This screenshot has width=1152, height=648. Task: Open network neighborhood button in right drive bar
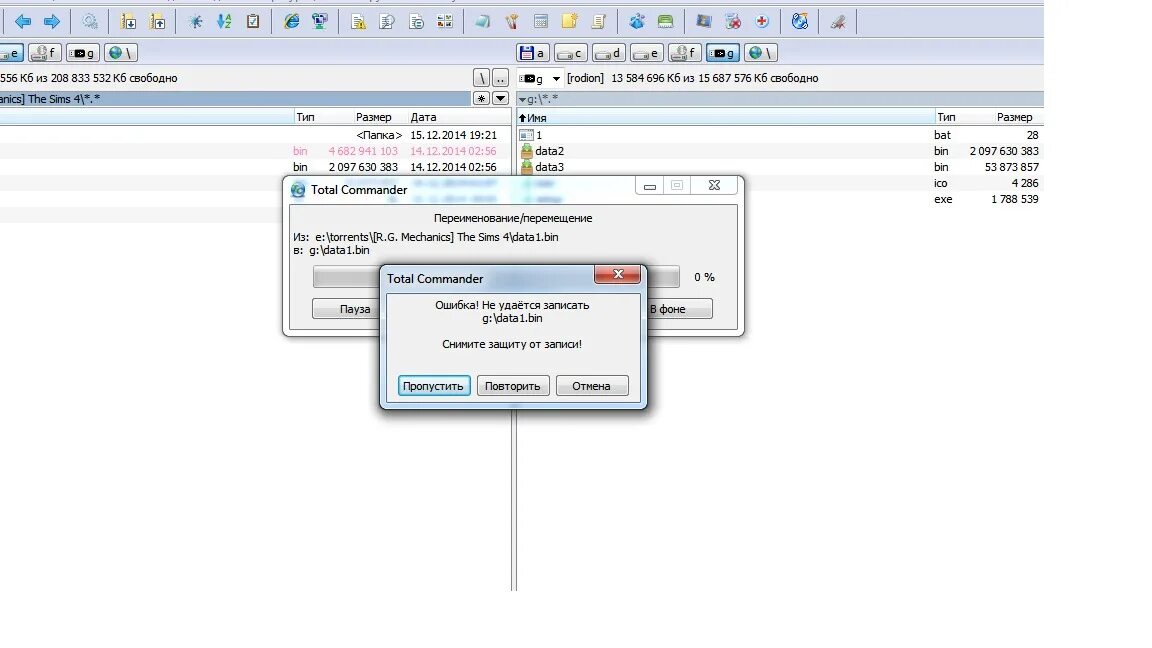click(x=760, y=53)
